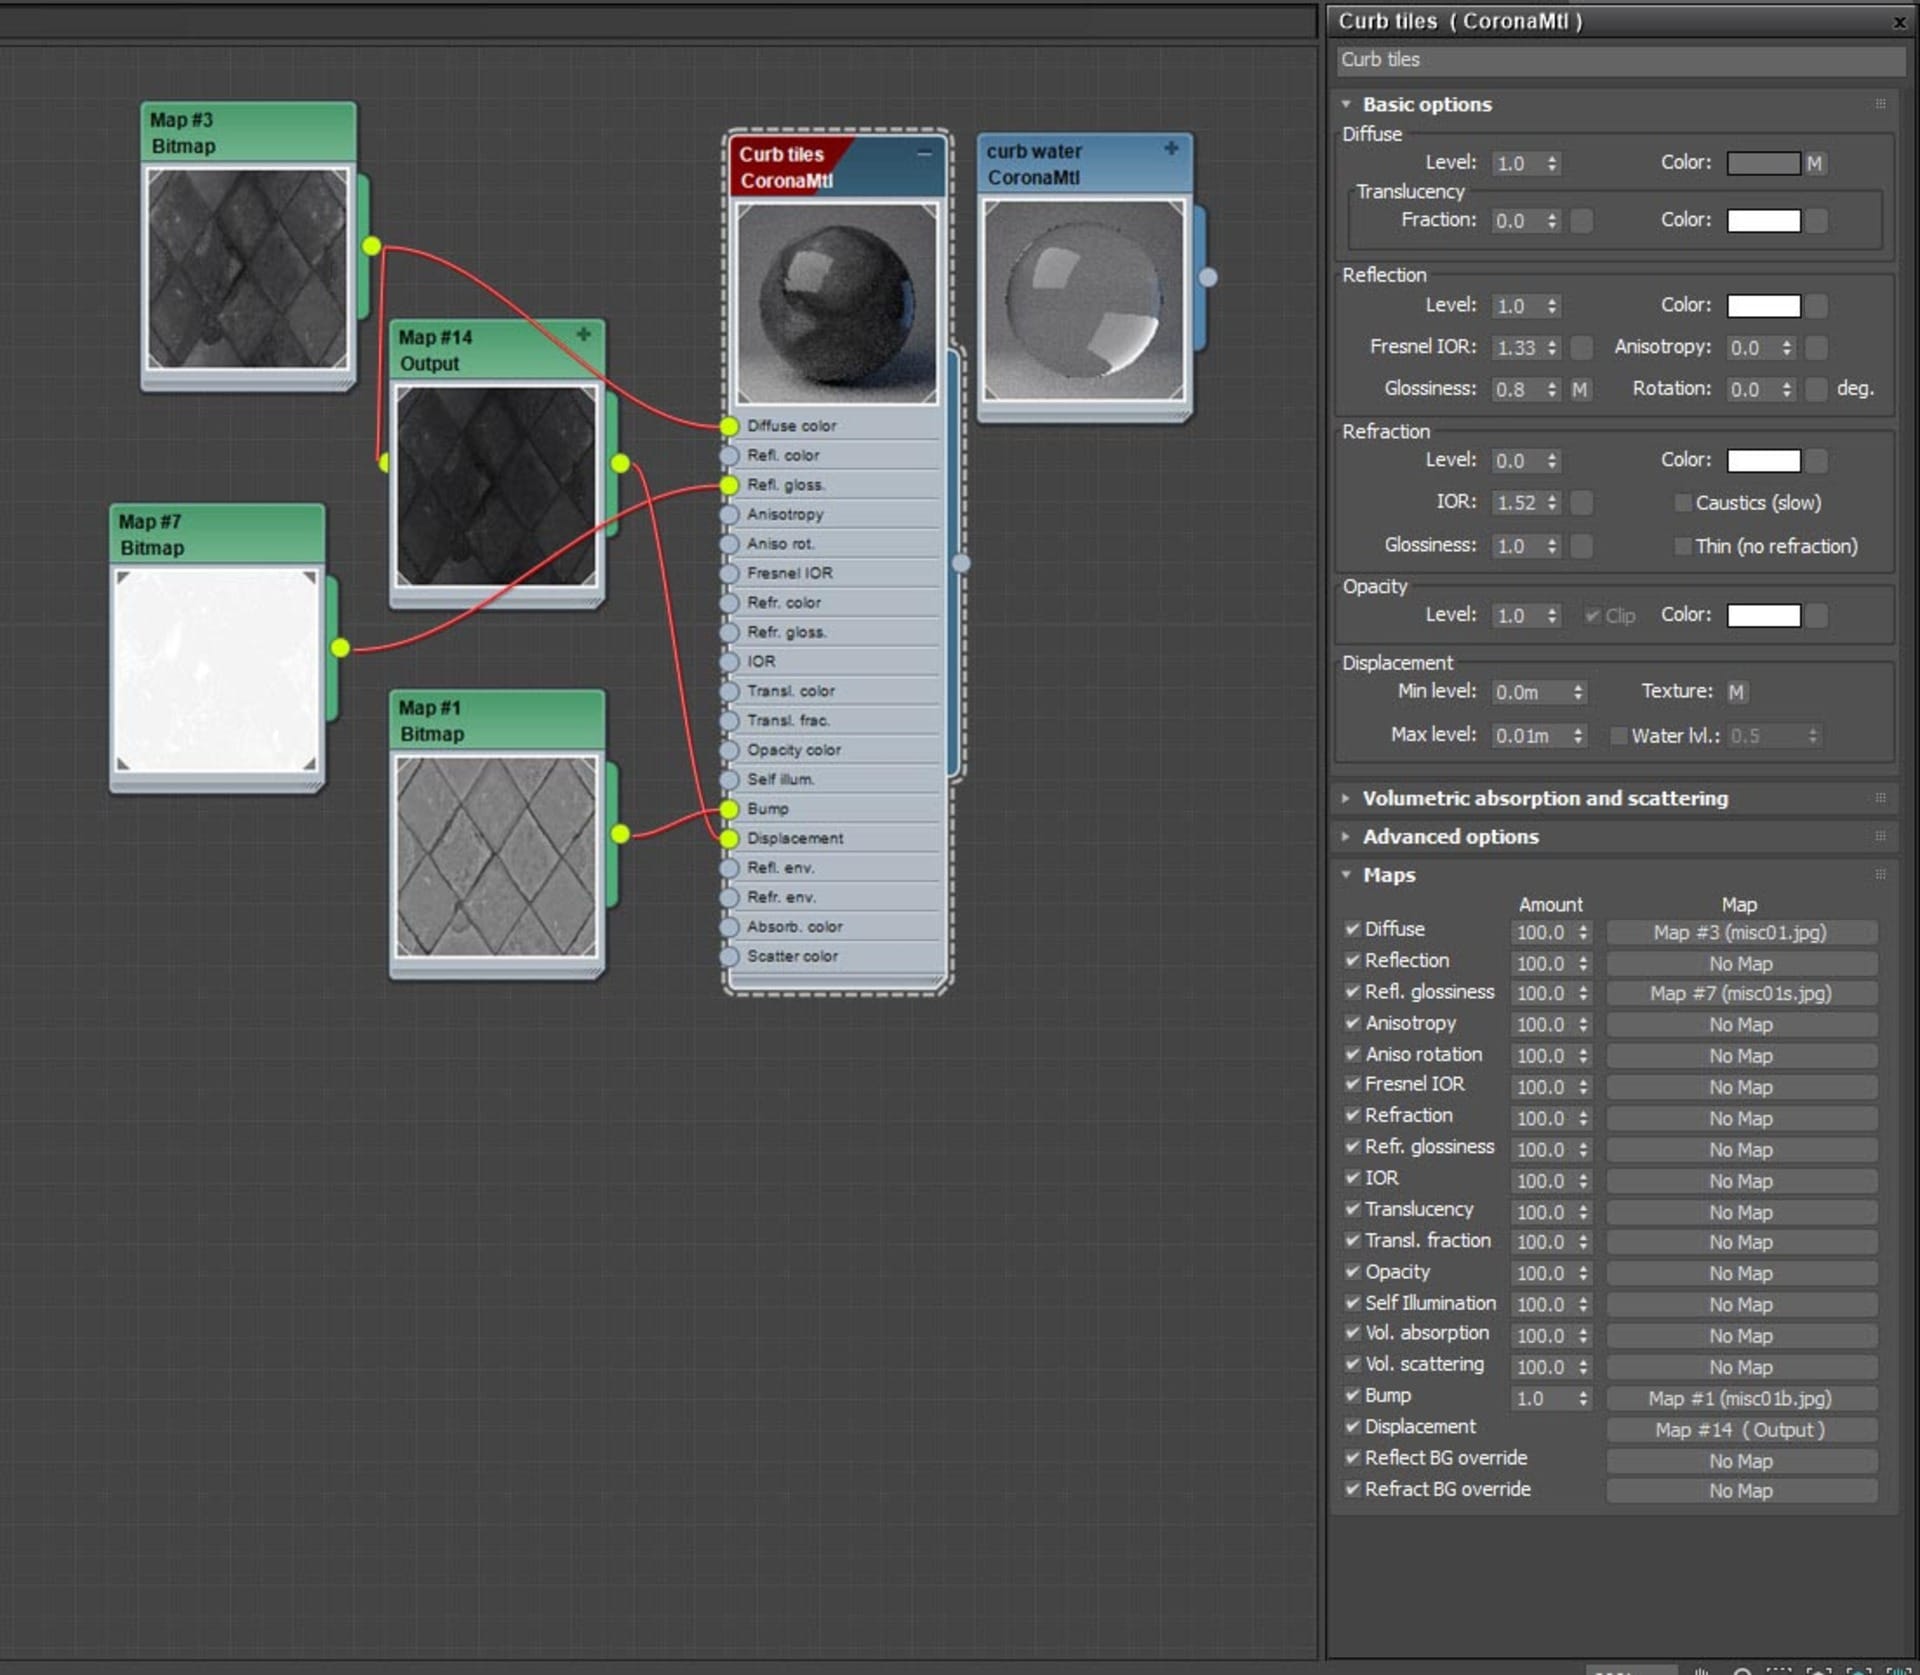Close the Curb tiles parameter panel
Image resolution: width=1920 pixels, height=1675 pixels.
click(x=1898, y=22)
